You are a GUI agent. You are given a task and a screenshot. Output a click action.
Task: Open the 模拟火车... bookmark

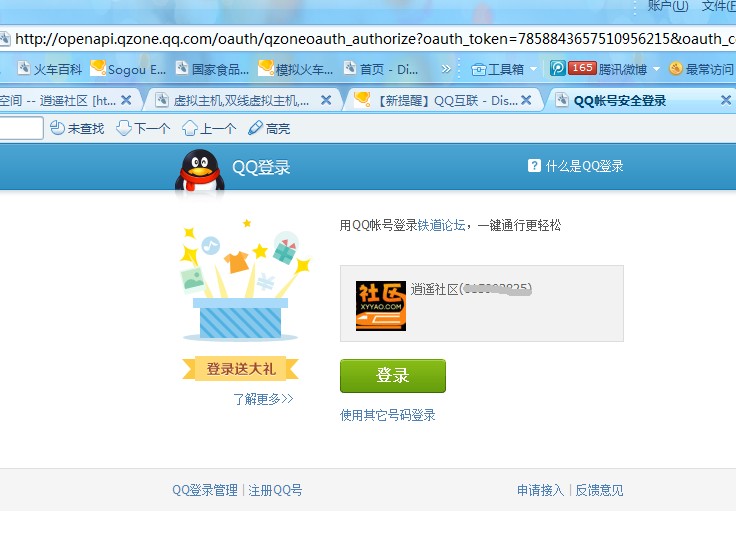pos(296,69)
